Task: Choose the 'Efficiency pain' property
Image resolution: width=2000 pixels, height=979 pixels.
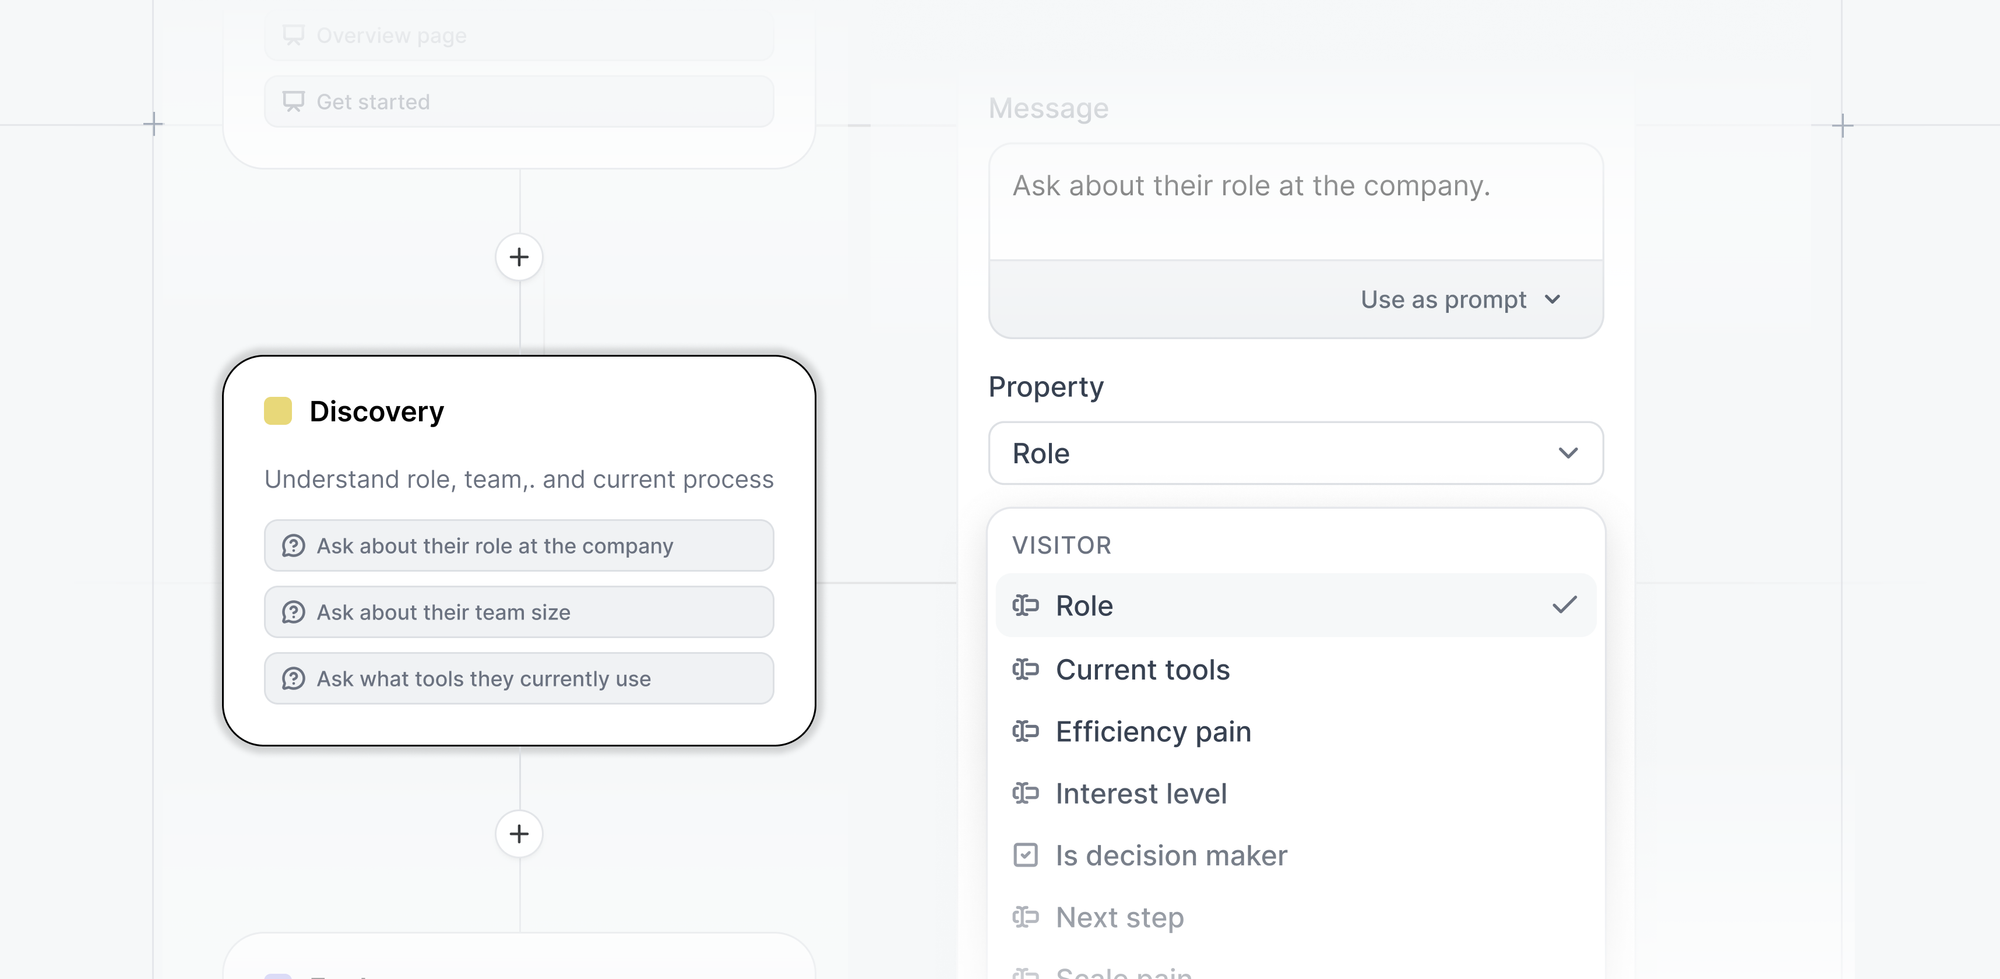Action: pyautogui.click(x=1296, y=731)
